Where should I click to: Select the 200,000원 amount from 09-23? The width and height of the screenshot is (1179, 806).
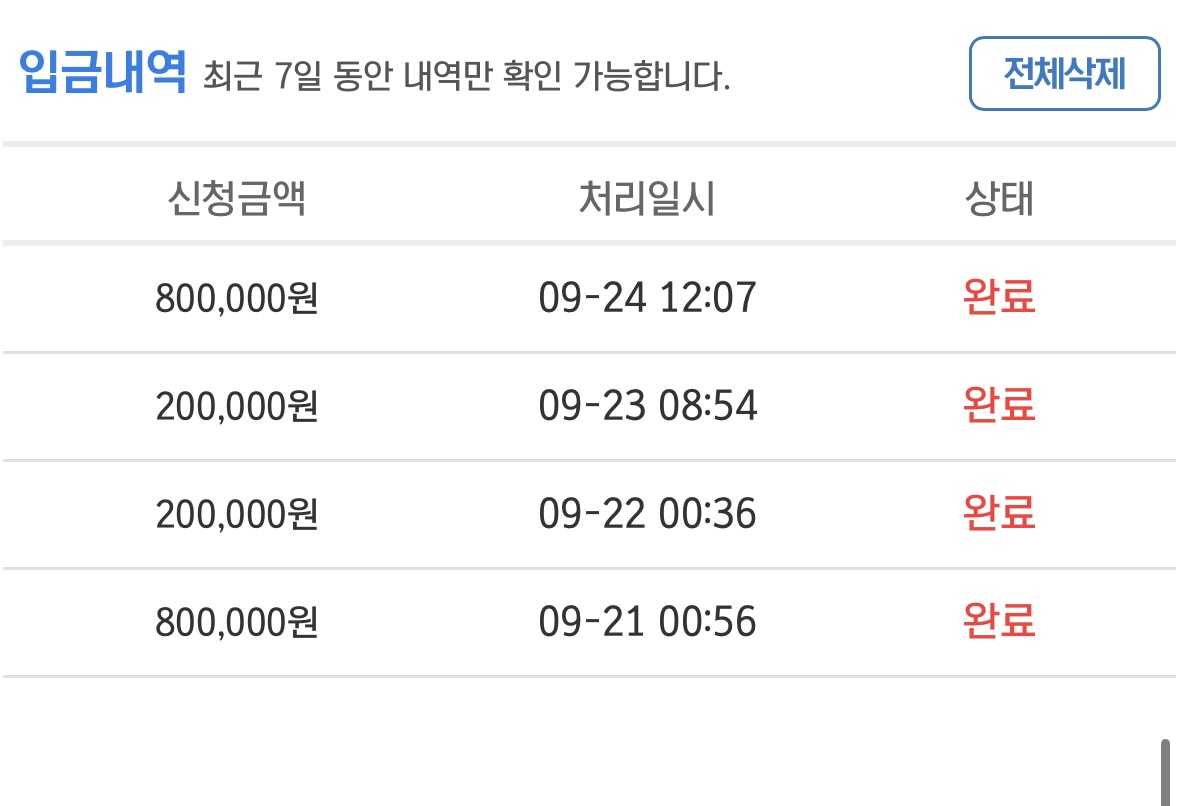236,406
